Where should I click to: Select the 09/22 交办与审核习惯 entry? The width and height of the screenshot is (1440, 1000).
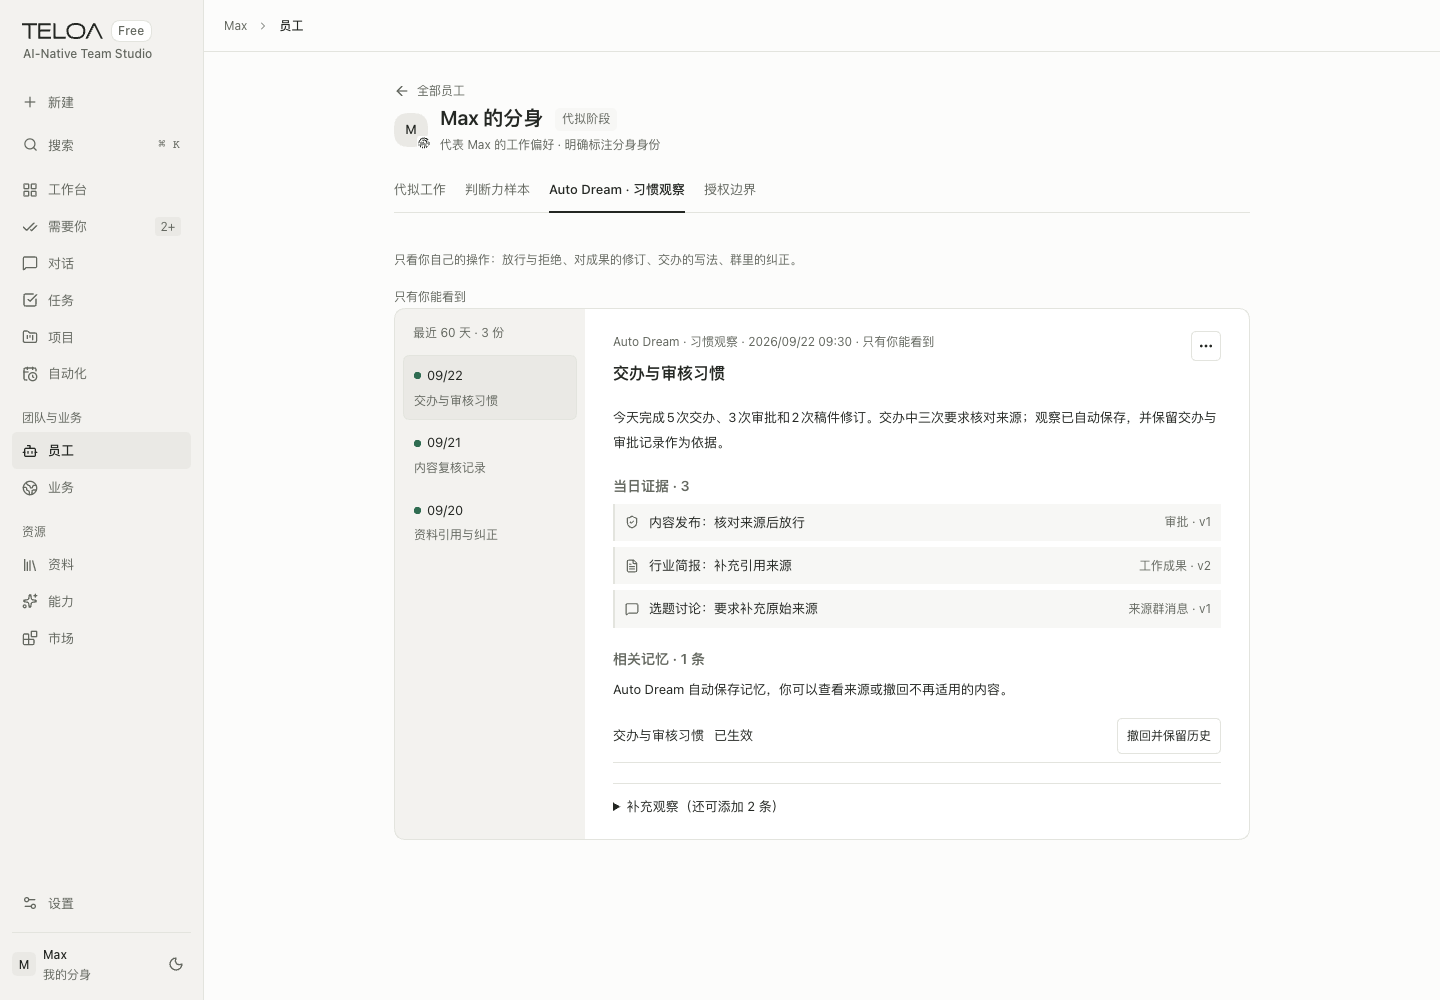click(490, 387)
